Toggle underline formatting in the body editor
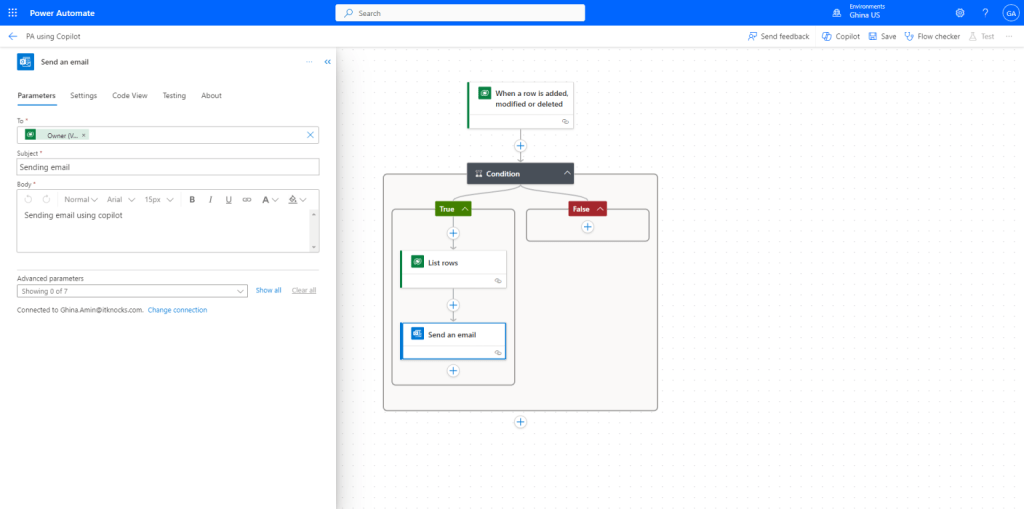 click(x=228, y=200)
